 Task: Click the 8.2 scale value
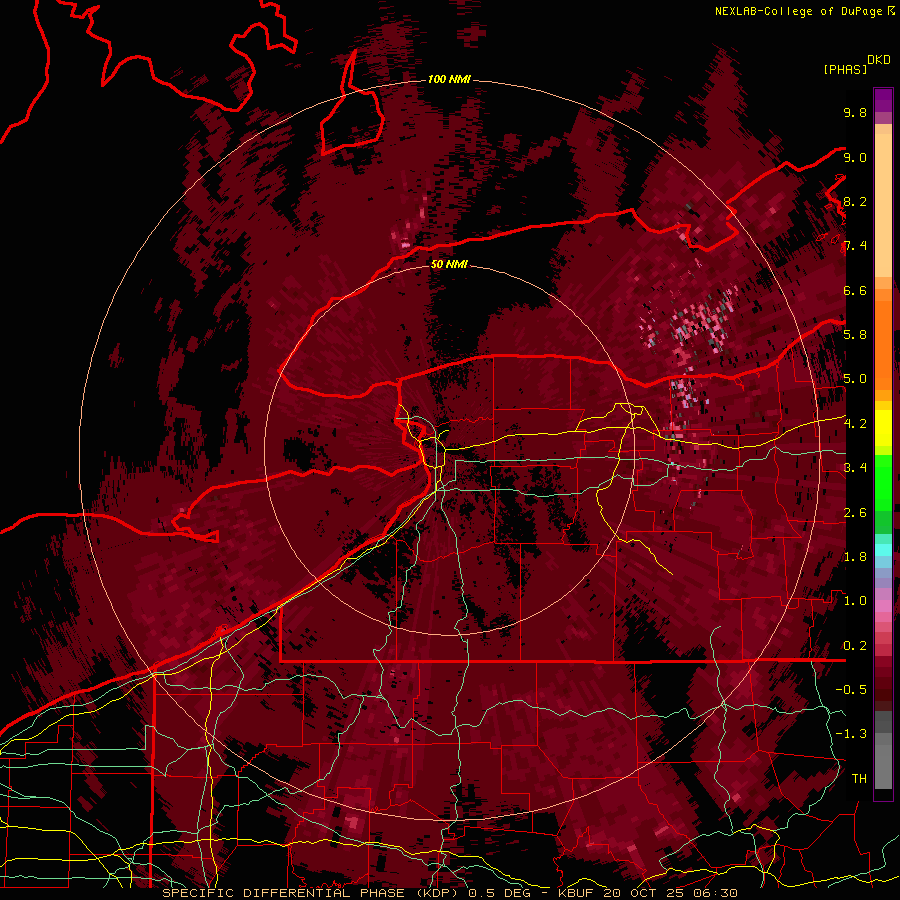click(x=855, y=201)
